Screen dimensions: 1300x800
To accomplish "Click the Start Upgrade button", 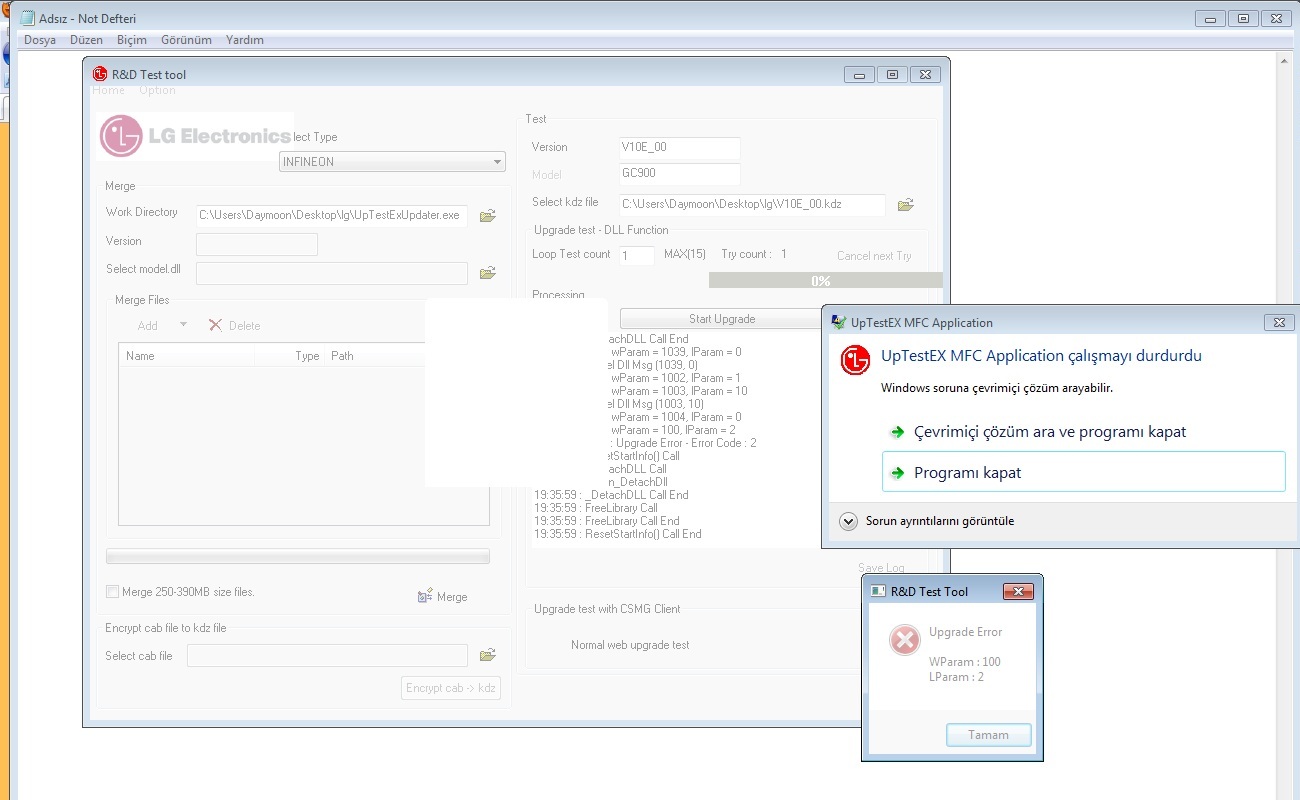I will [721, 319].
